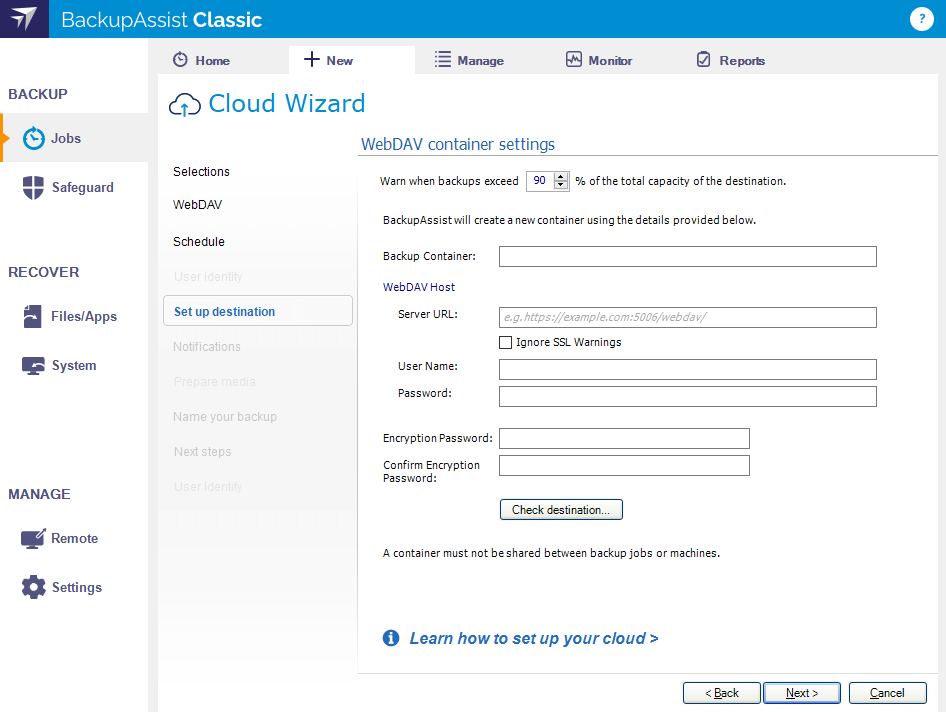Enable Ignore SSL Warnings checkbox
The height and width of the screenshot is (712, 946).
tap(506, 343)
